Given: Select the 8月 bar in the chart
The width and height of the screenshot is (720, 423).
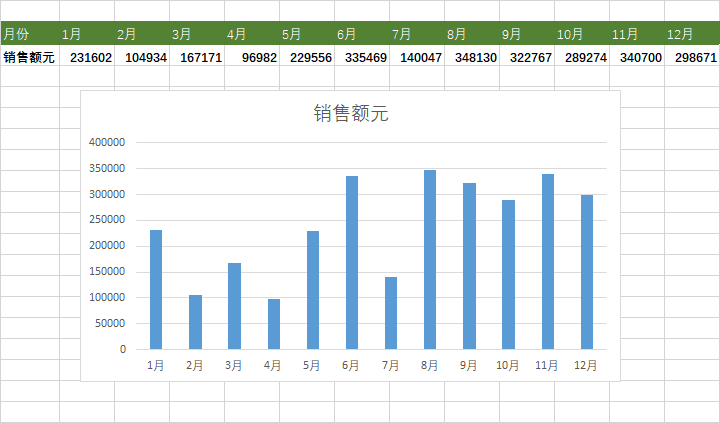Looking at the screenshot, I should [430, 259].
